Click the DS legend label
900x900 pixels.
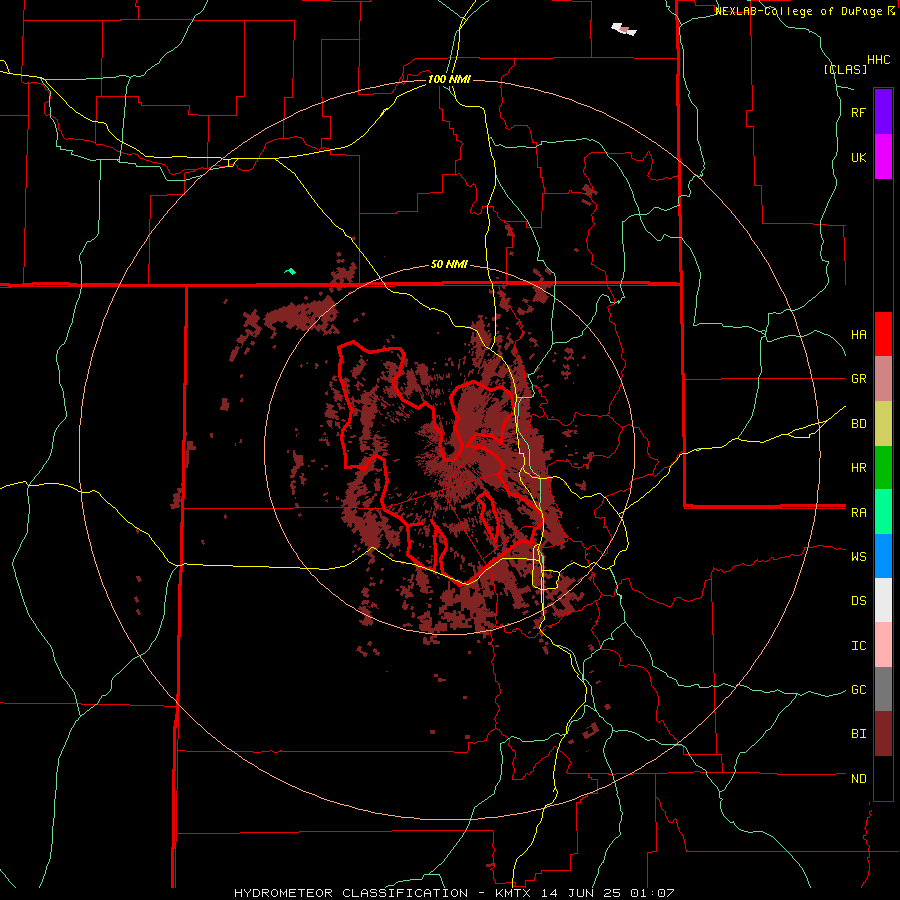(x=859, y=601)
